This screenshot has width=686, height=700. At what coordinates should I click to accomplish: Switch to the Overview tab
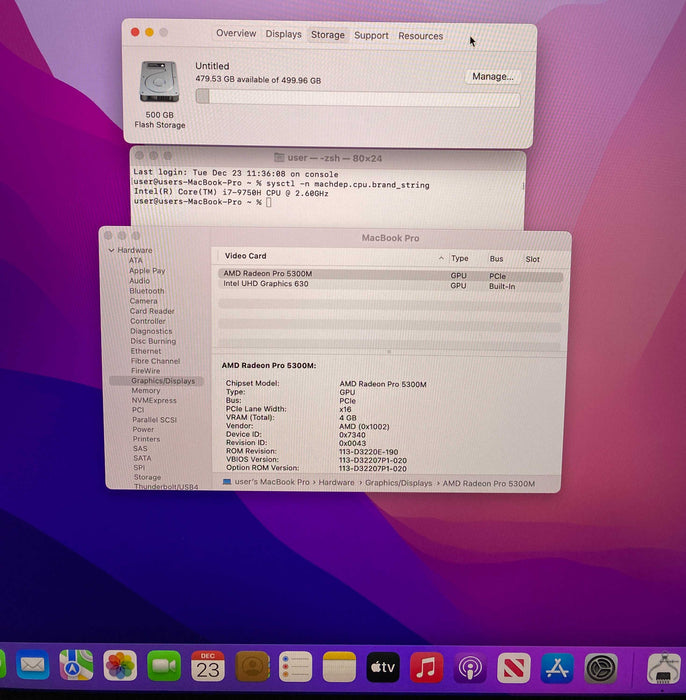[x=236, y=33]
